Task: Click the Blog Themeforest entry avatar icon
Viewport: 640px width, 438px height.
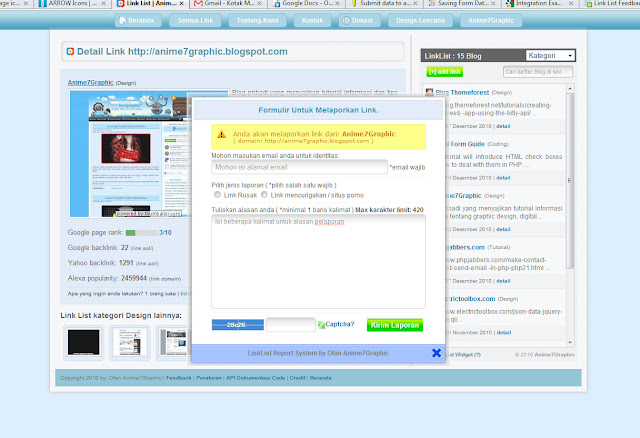Action: pyautogui.click(x=429, y=92)
